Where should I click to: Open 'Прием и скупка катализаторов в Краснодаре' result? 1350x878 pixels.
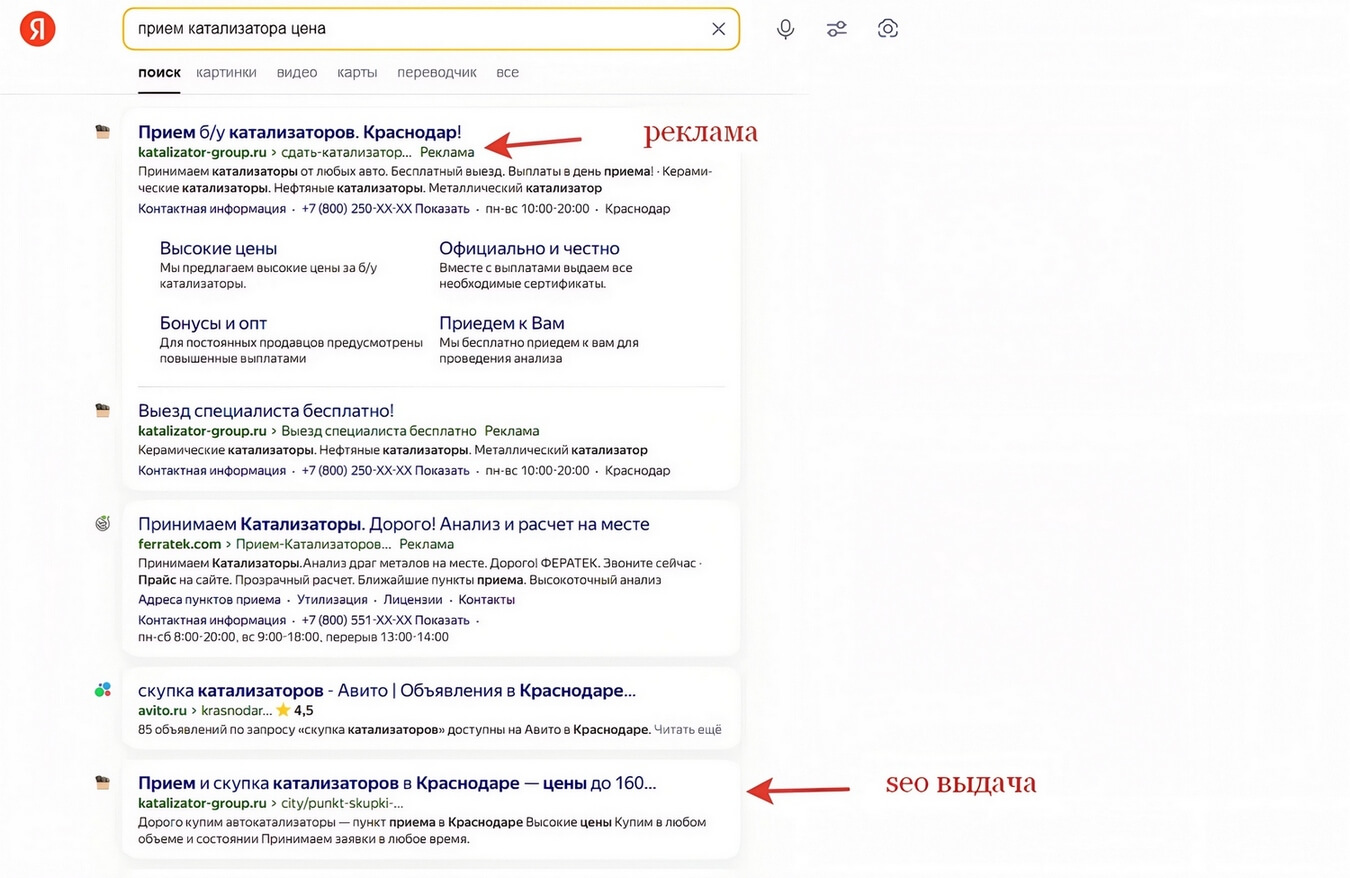click(x=397, y=783)
